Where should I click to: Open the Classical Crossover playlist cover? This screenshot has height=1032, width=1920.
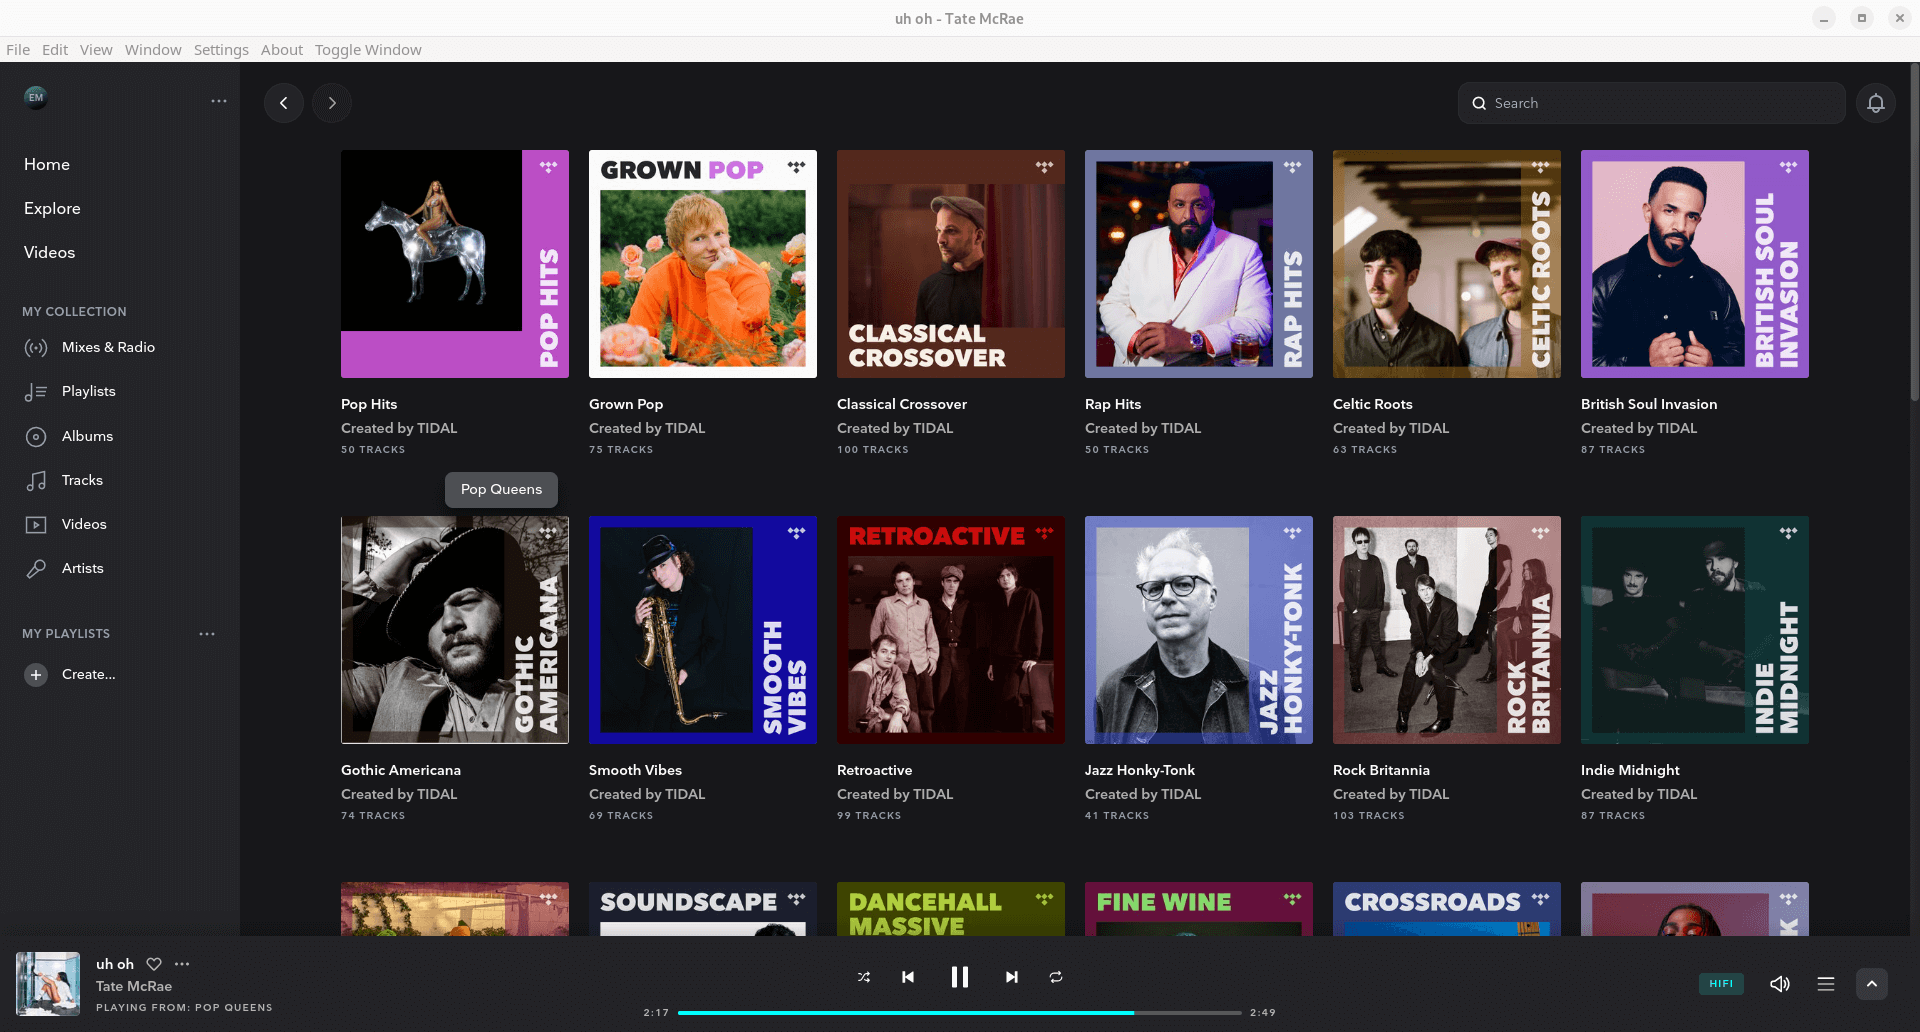coord(951,264)
